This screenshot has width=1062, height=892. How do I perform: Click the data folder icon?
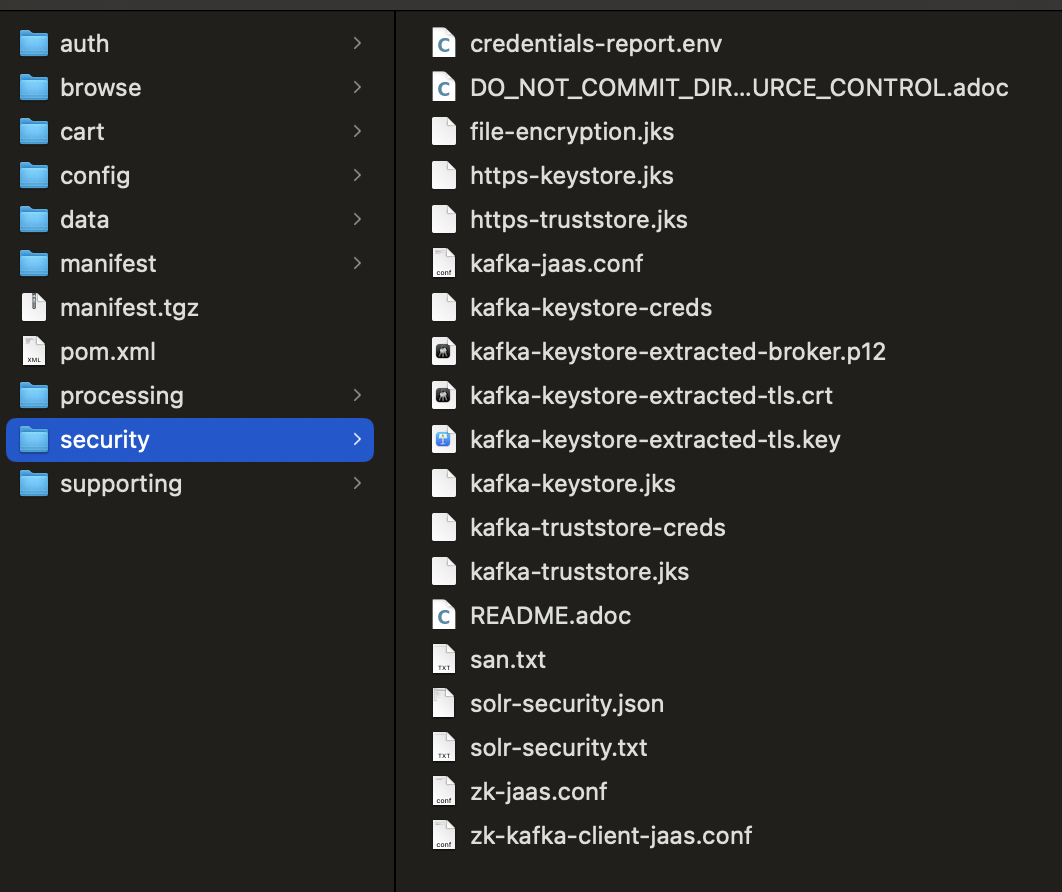pyautogui.click(x=34, y=220)
